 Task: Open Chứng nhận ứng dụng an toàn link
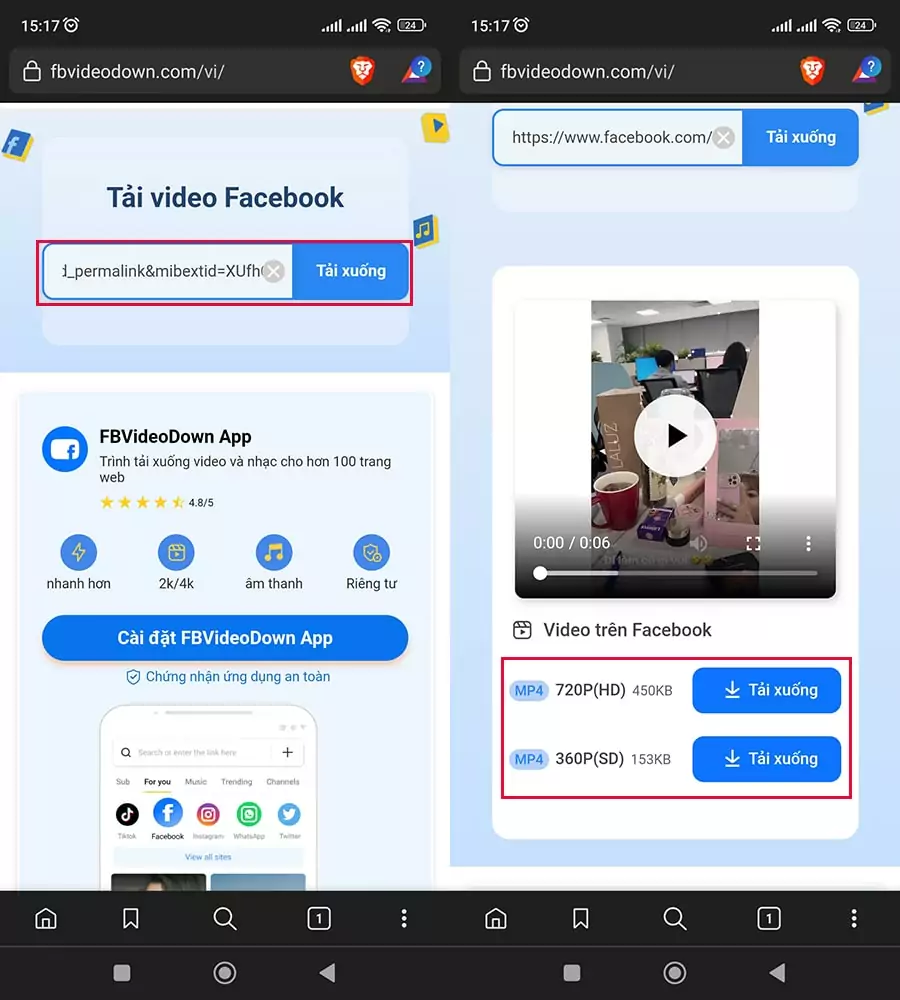(x=228, y=677)
